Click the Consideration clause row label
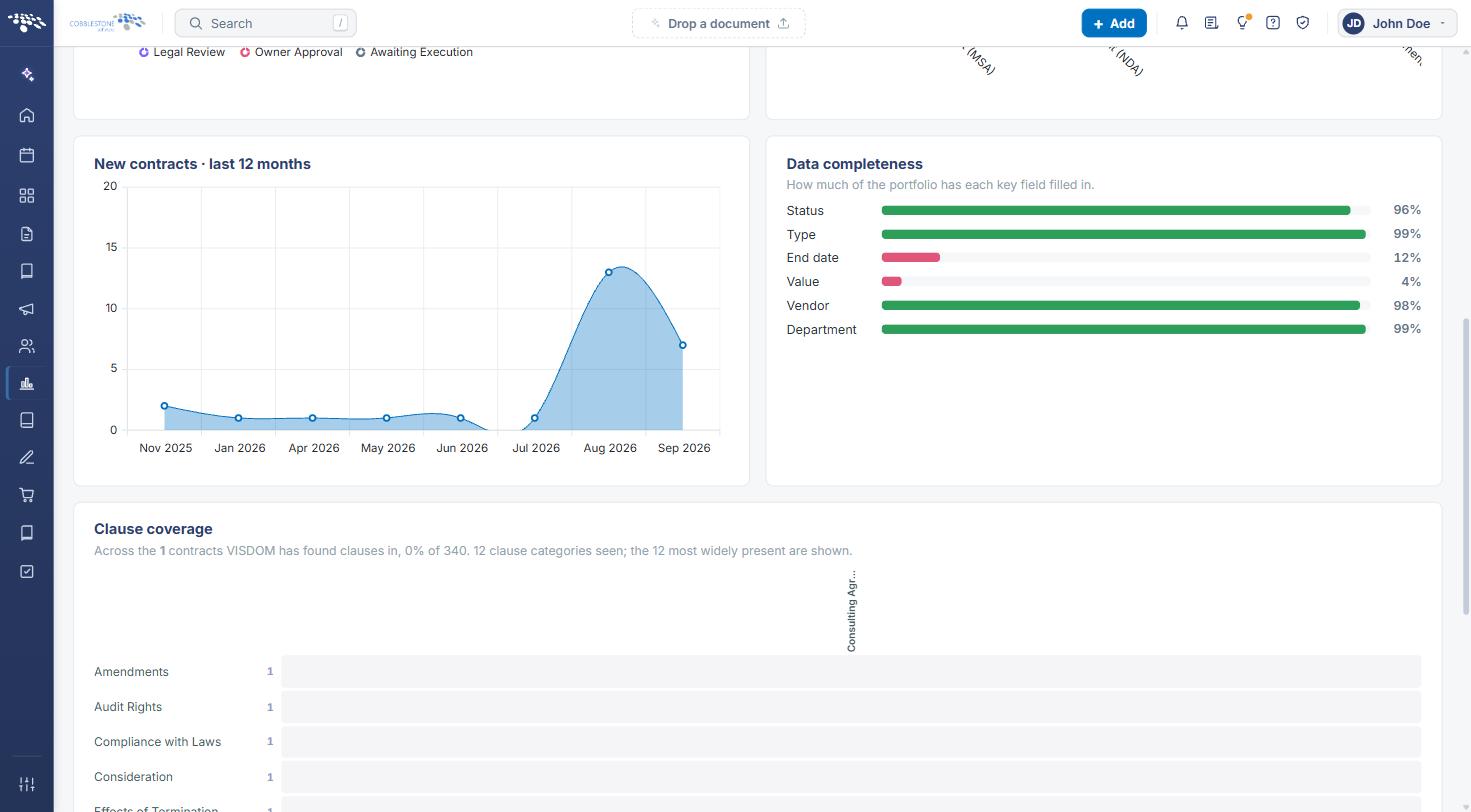 [133, 777]
